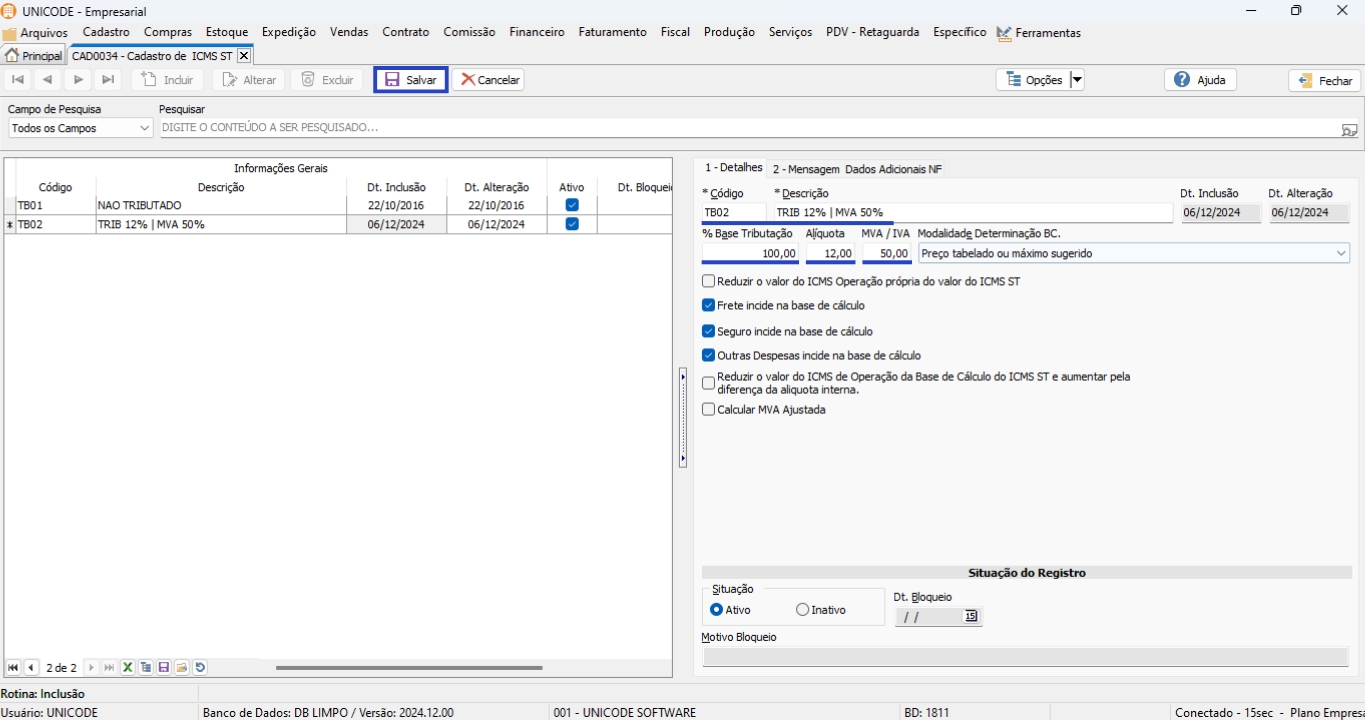Expand the Modalidade Determinação BC dropdown
Screen dimensions: 1365x720
coord(1341,254)
